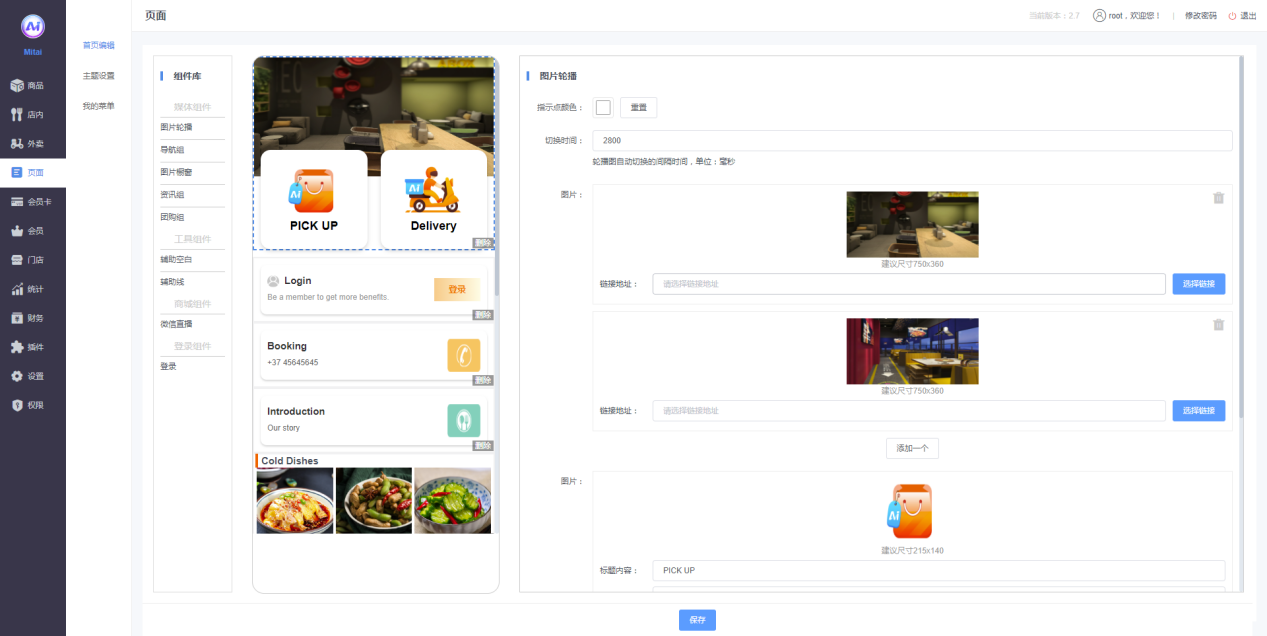Switch to 主题设置 theme settings tab
The image size is (1267, 636).
point(98,76)
